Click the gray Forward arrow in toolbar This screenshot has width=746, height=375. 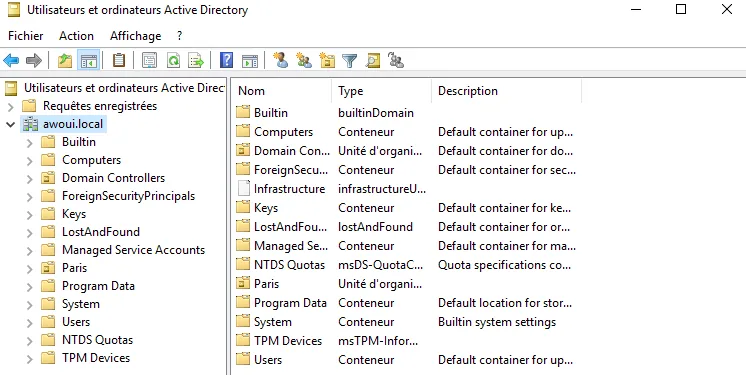coord(34,60)
